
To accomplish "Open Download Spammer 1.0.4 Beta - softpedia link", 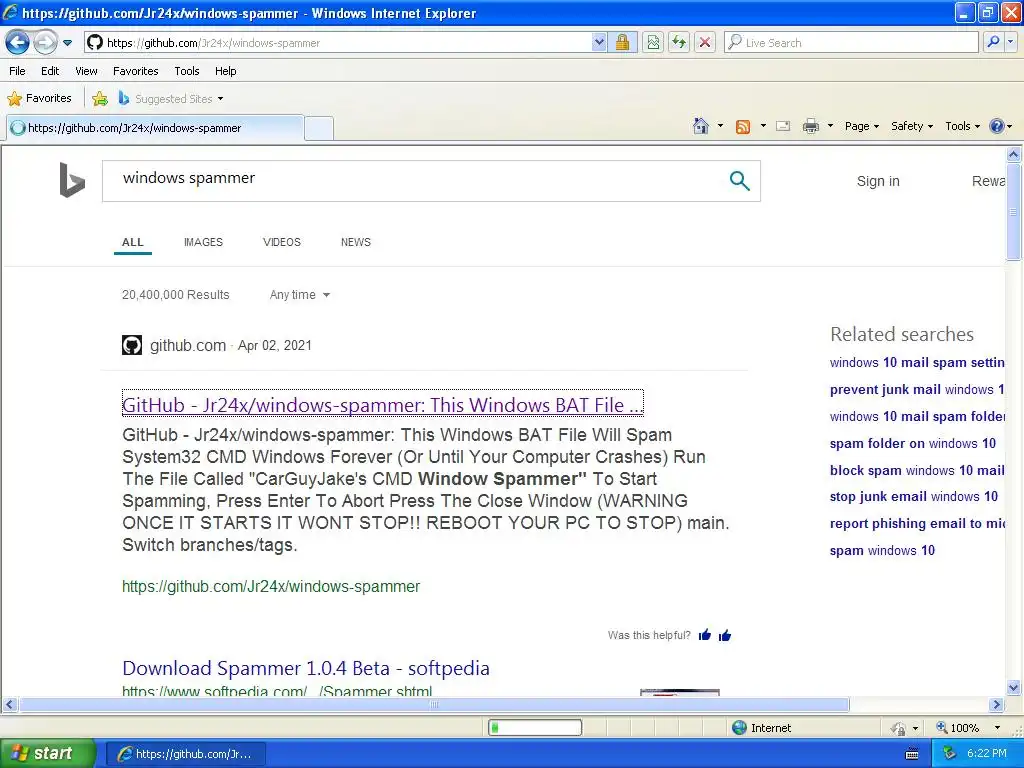I will [306, 668].
